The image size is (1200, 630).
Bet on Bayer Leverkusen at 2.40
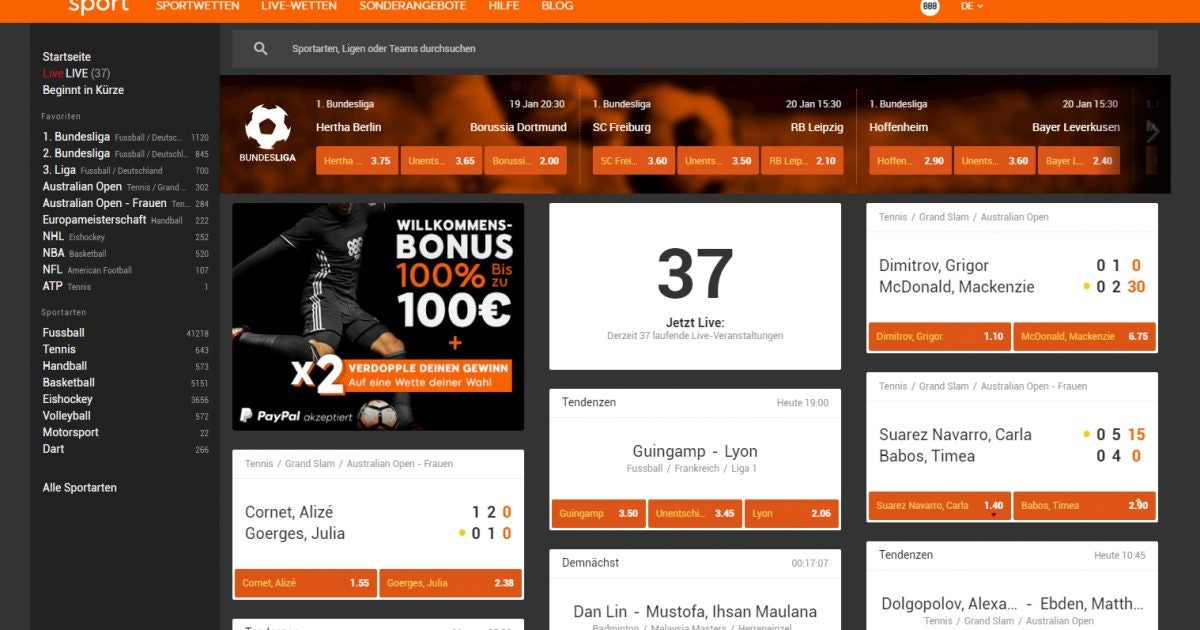click(x=1080, y=161)
